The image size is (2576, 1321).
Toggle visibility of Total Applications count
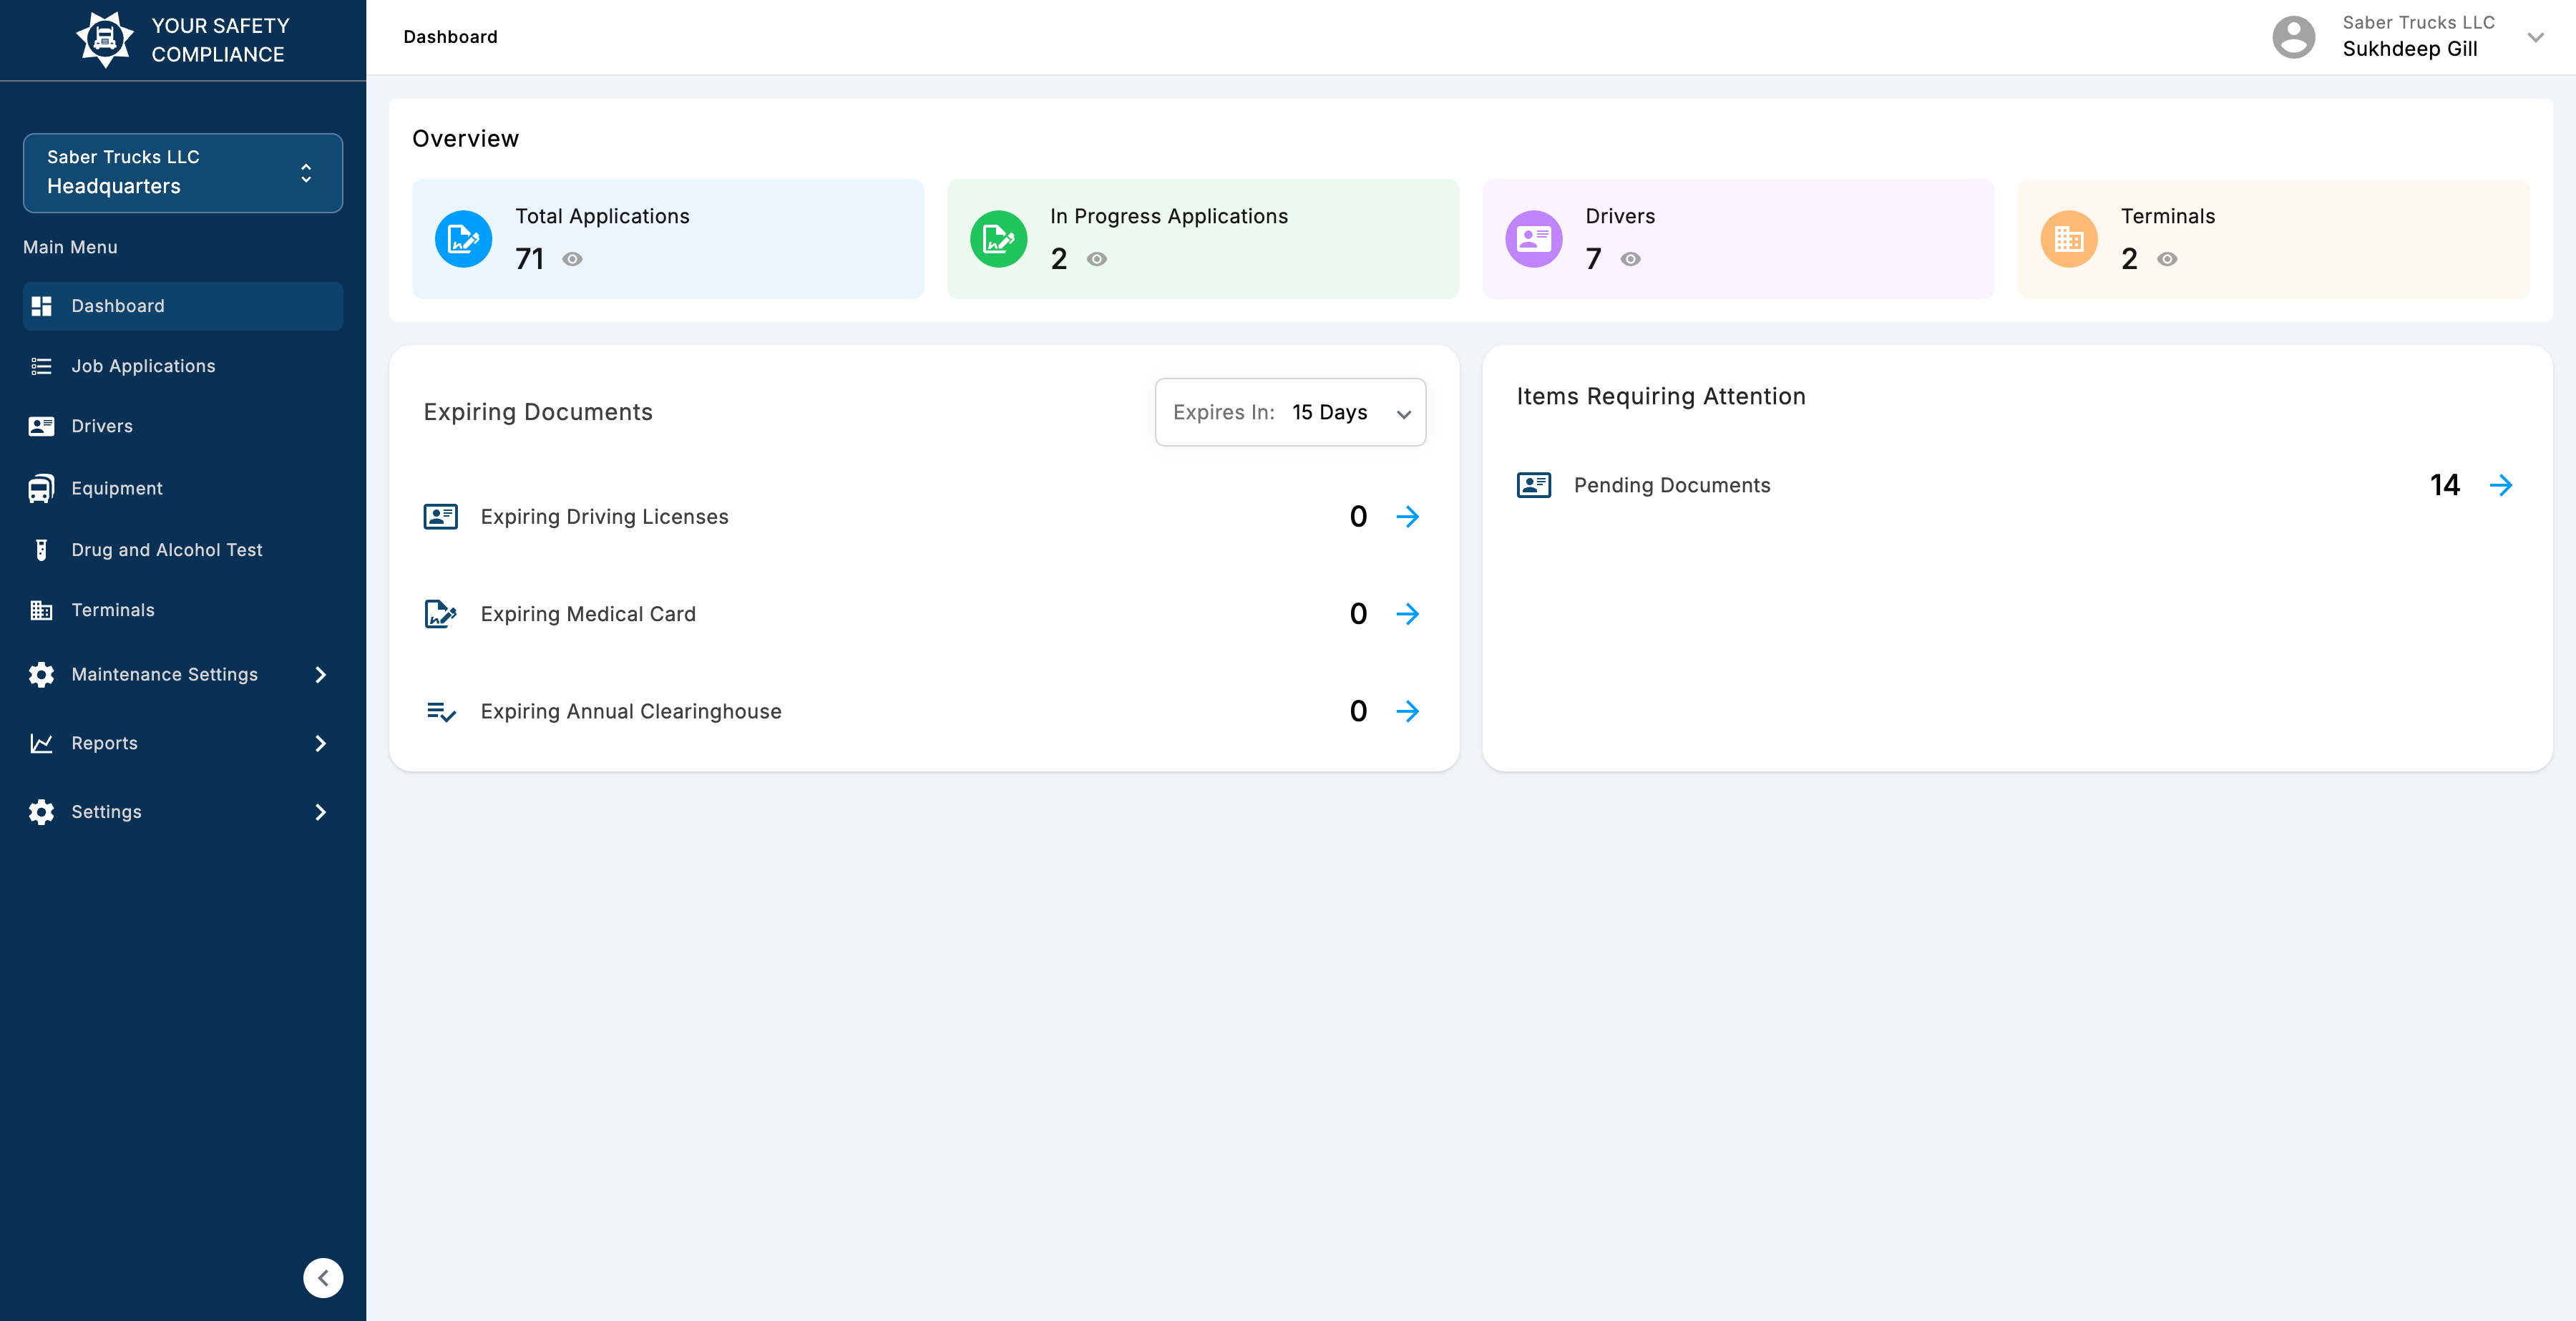pos(571,260)
